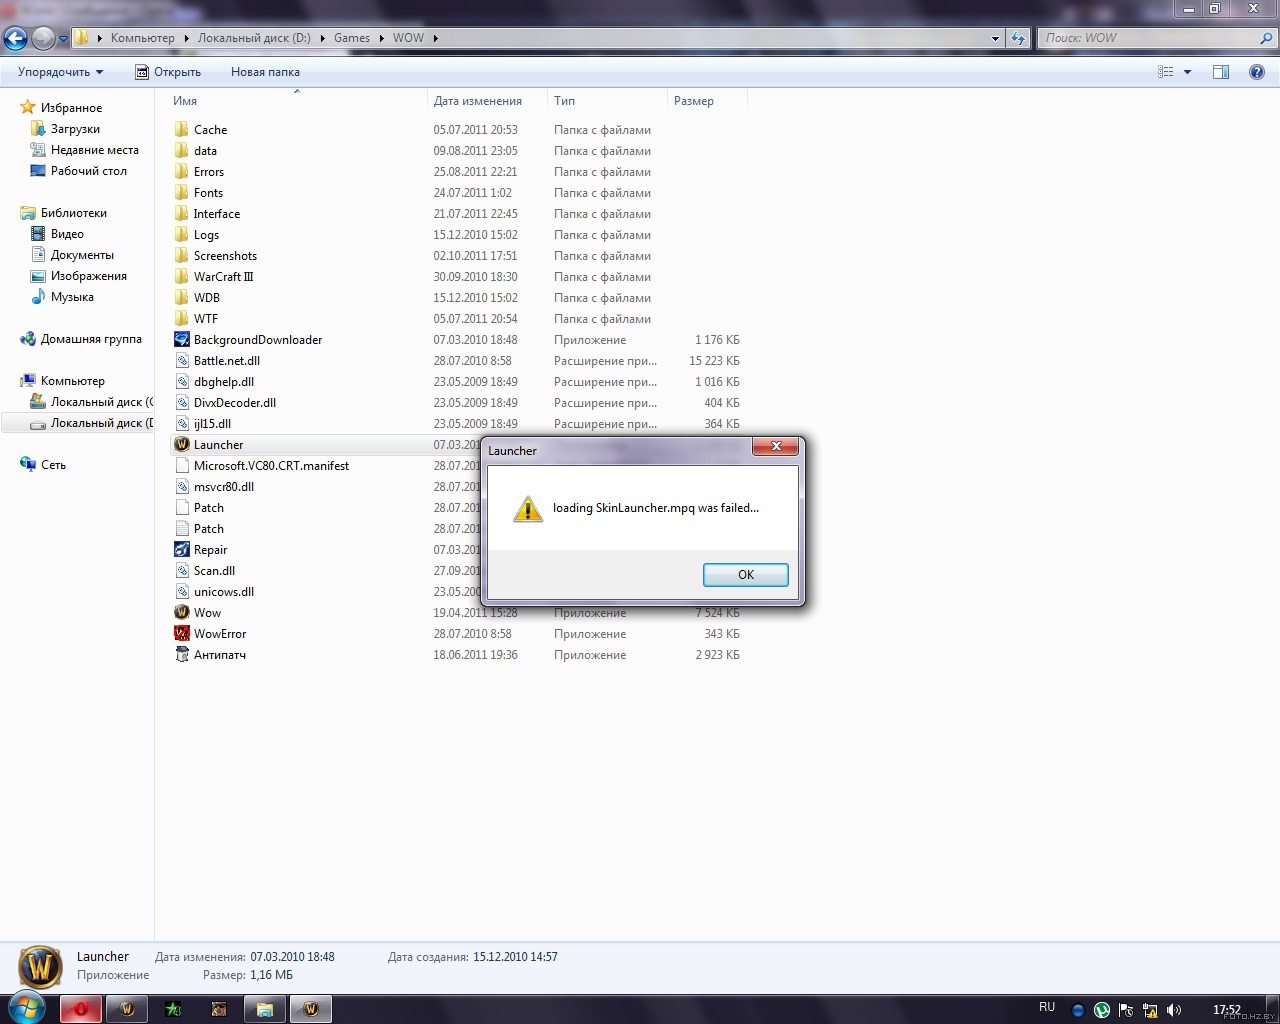Click OK in the Launcher dialog
This screenshot has height=1024, width=1280.
(x=746, y=574)
